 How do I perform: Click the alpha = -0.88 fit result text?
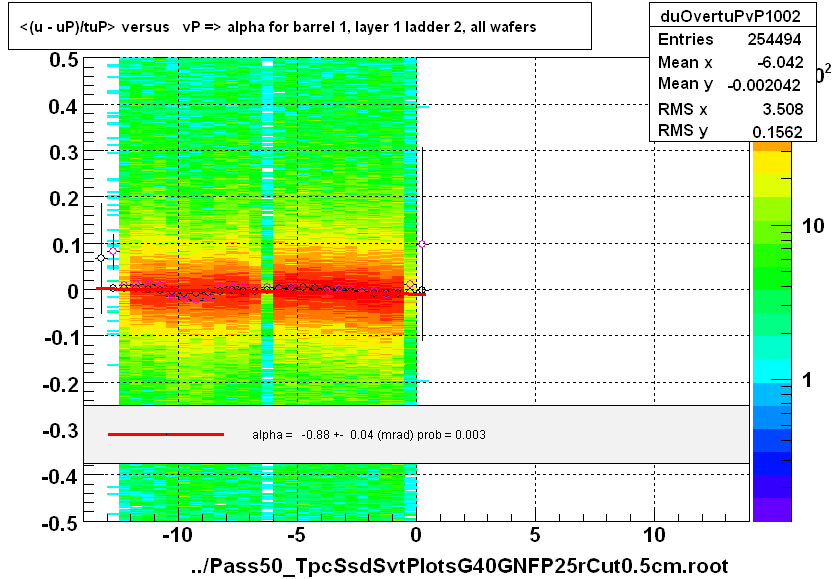coord(369,435)
